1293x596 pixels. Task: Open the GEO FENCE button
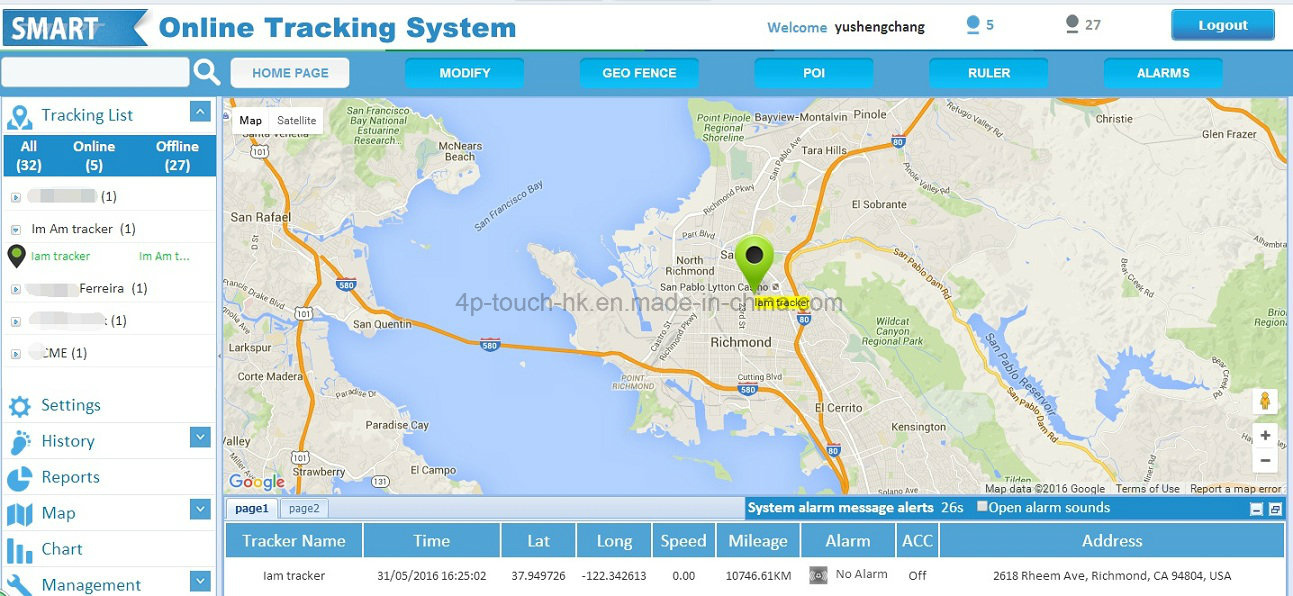coord(639,73)
